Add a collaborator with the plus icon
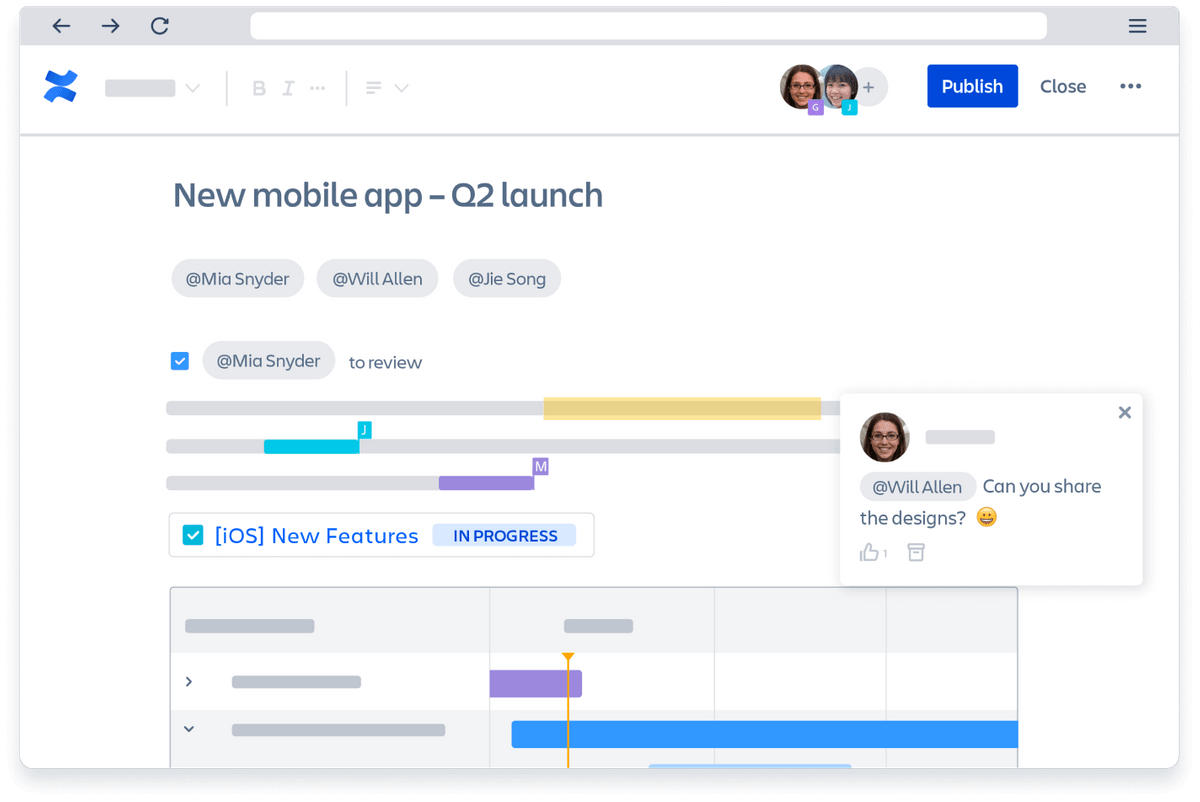Viewport: 1200px width, 802px height. tap(870, 88)
